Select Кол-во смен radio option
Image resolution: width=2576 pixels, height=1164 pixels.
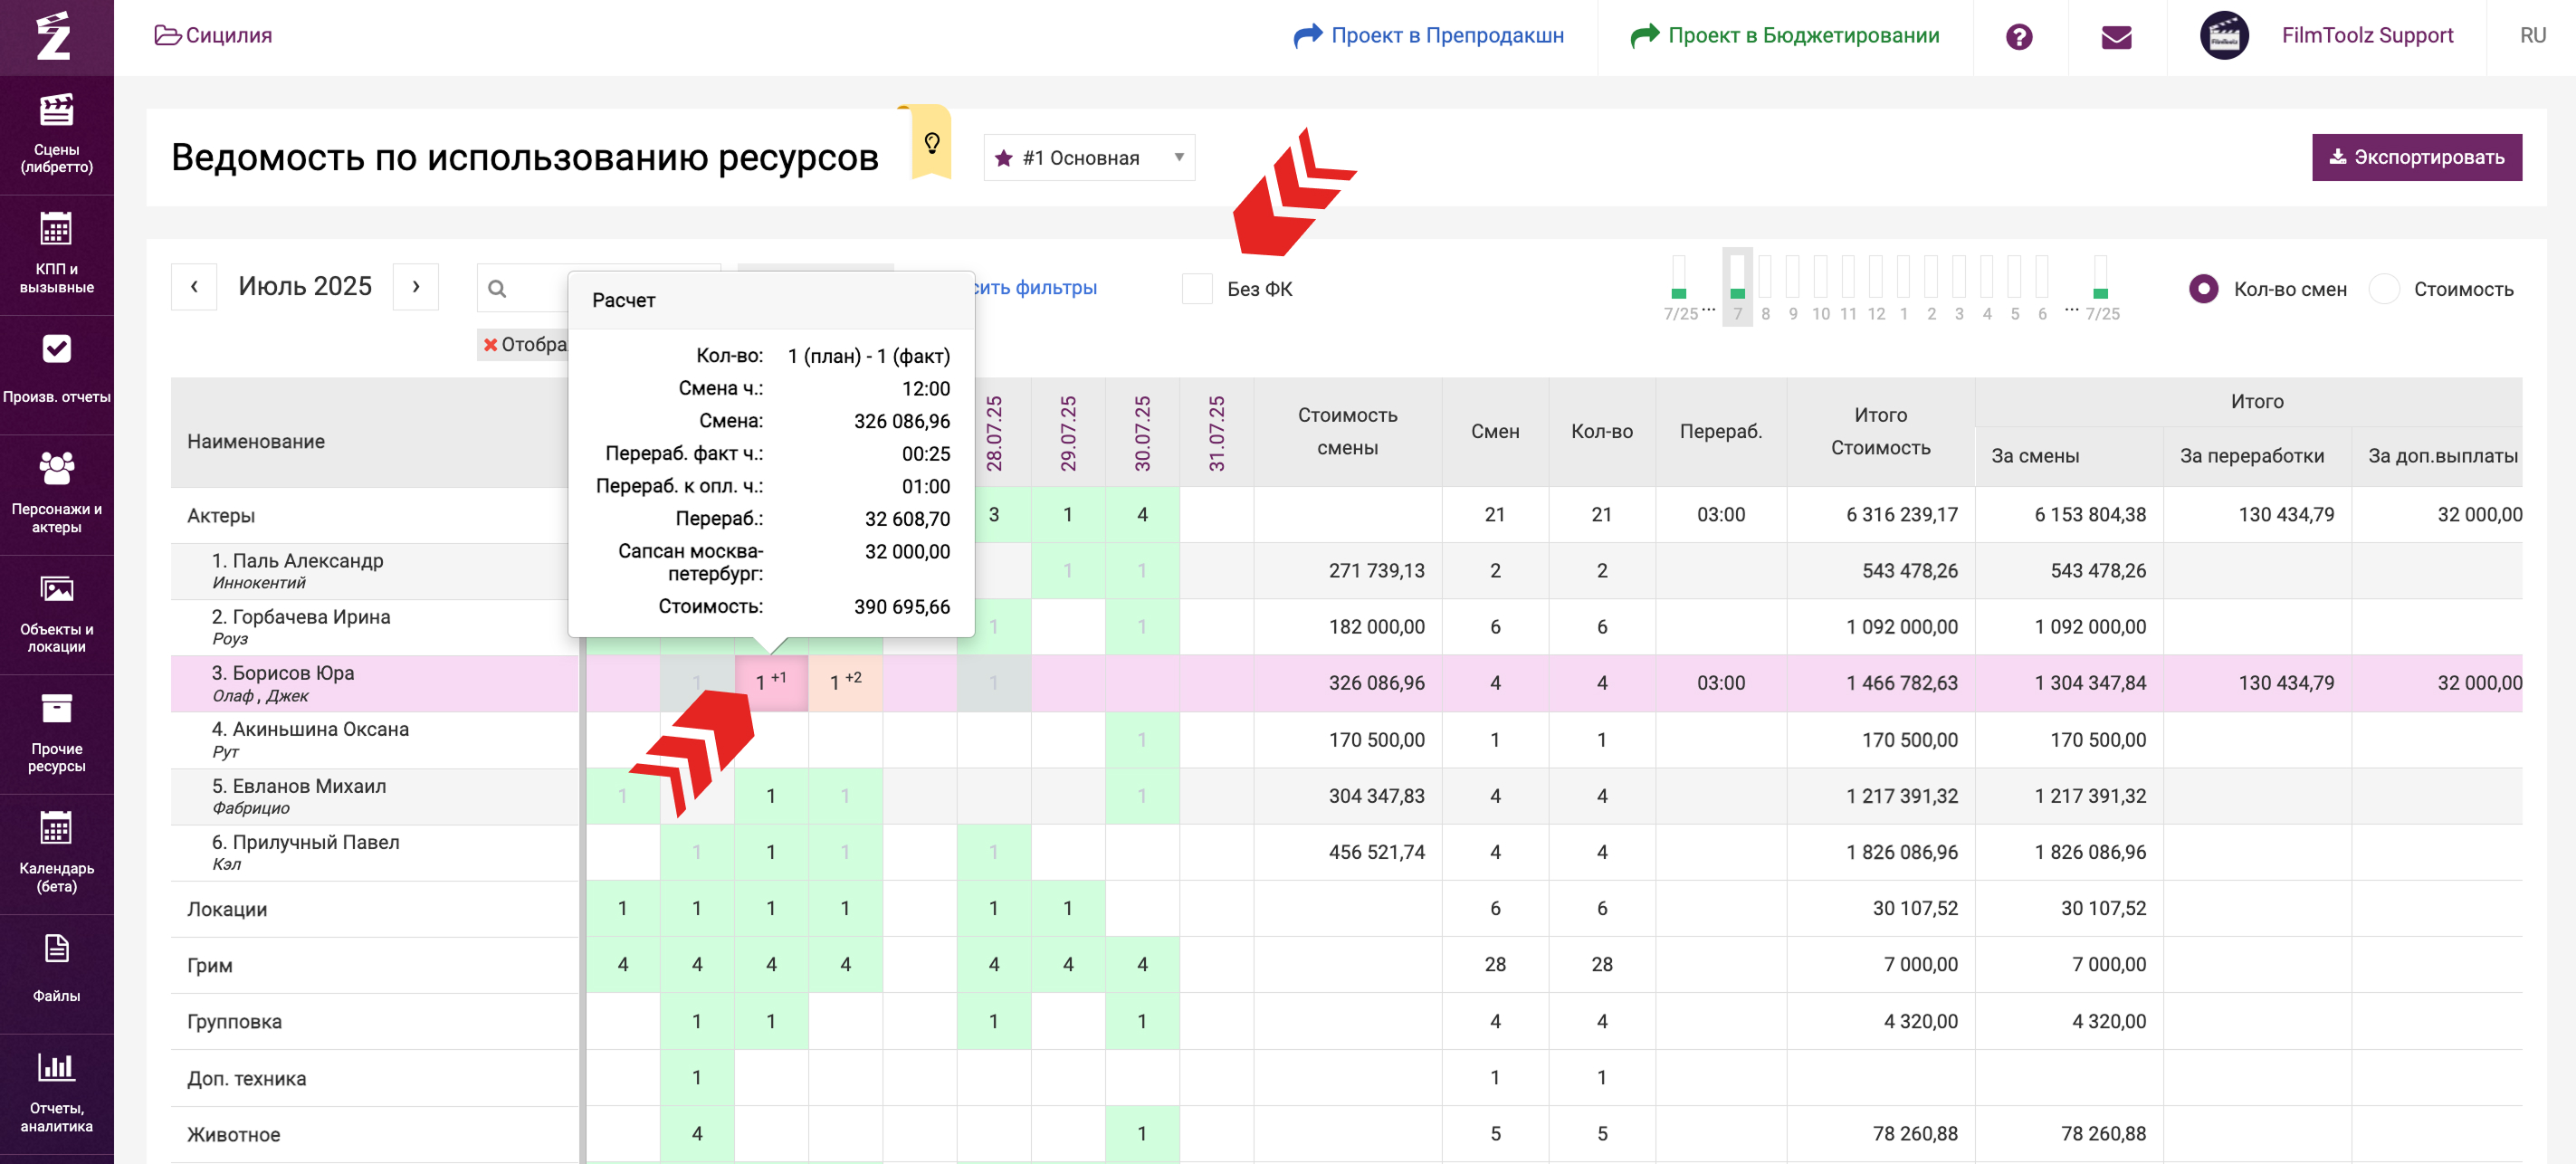2203,289
